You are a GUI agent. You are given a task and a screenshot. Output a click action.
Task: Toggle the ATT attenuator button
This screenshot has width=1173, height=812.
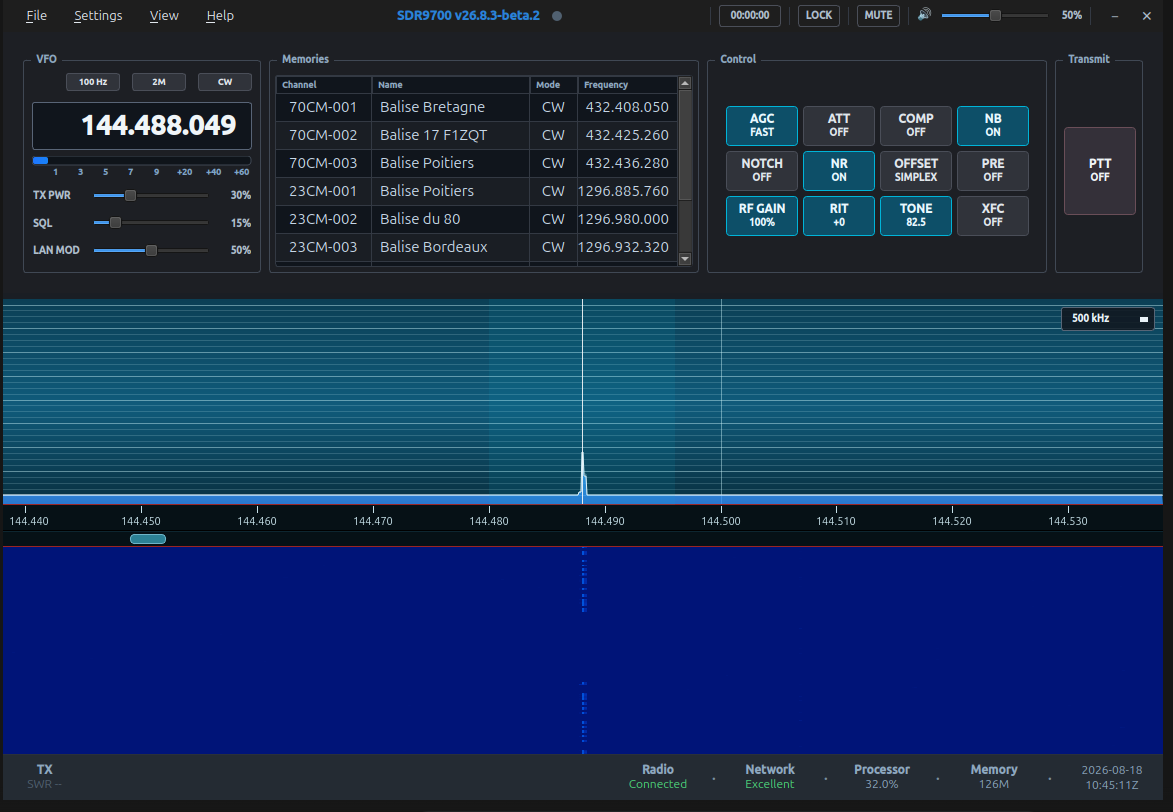click(x=839, y=125)
